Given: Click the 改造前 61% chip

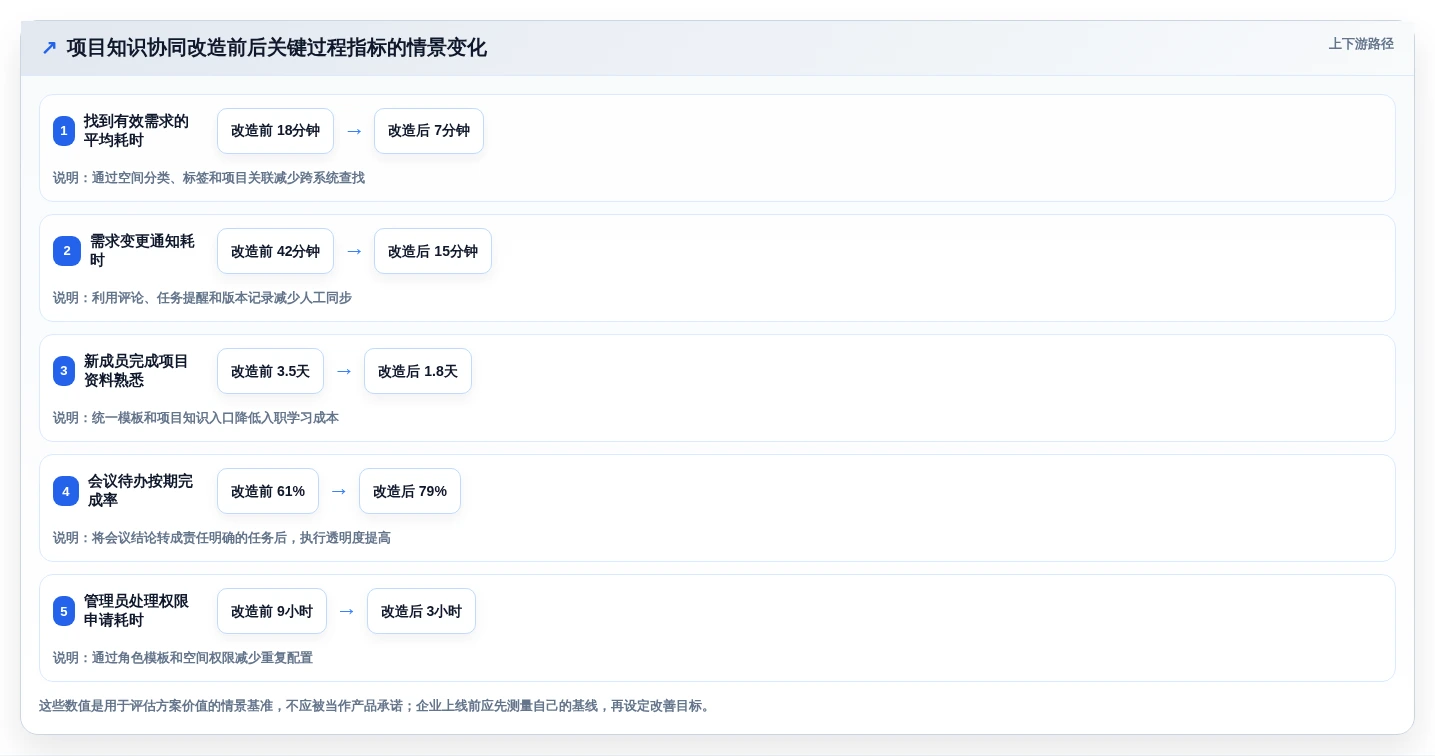Looking at the screenshot, I should (x=268, y=491).
